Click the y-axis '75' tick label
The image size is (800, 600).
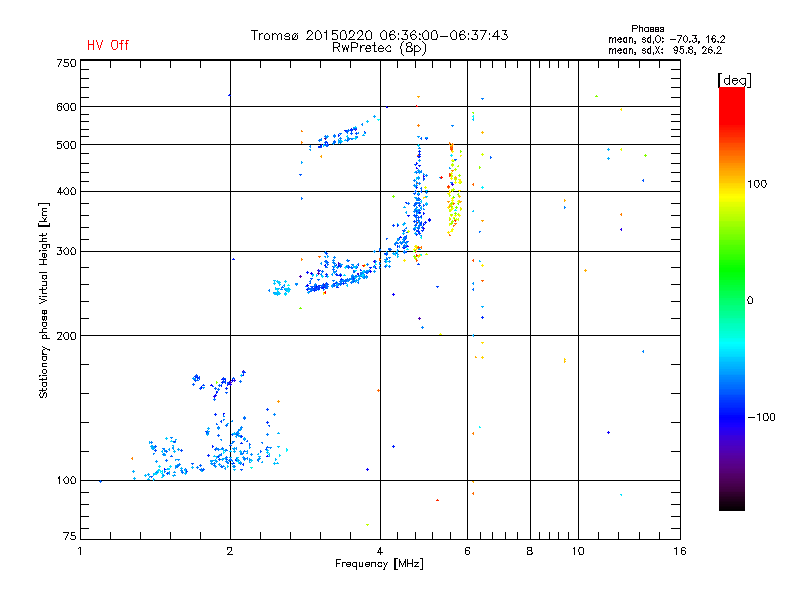point(70,536)
